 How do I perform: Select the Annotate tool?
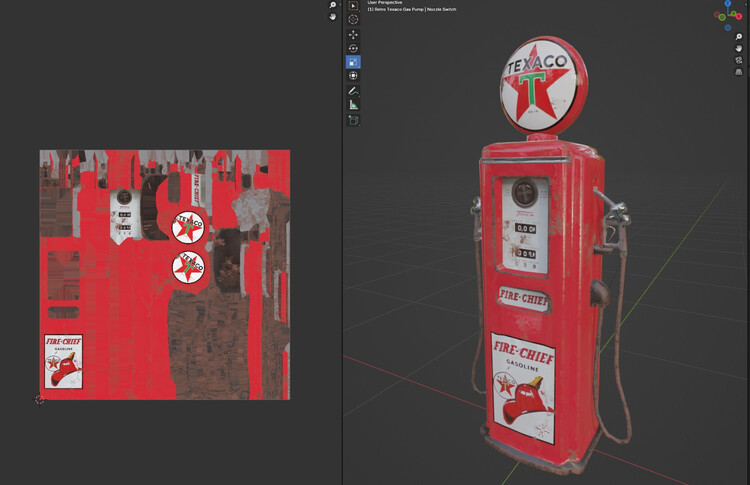[x=353, y=91]
